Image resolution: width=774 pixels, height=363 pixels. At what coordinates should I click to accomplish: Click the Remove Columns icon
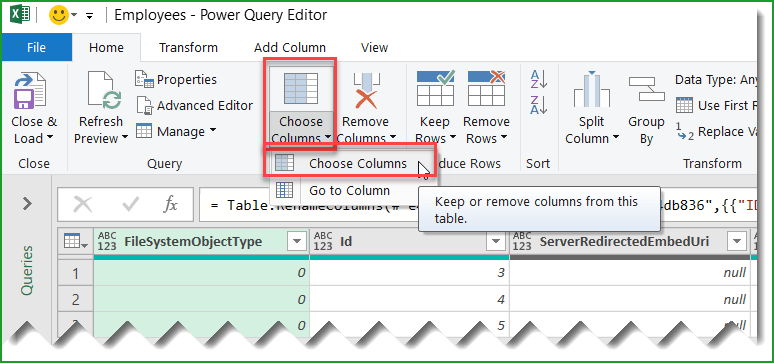(365, 90)
